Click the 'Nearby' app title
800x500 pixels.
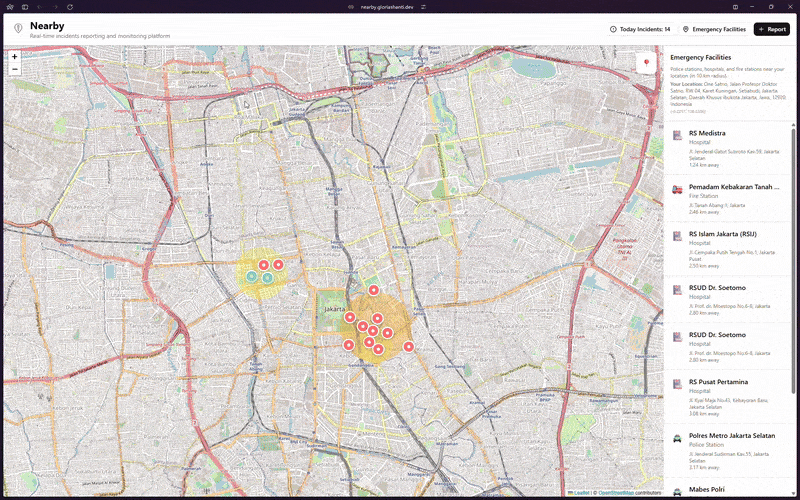pyautogui.click(x=47, y=26)
